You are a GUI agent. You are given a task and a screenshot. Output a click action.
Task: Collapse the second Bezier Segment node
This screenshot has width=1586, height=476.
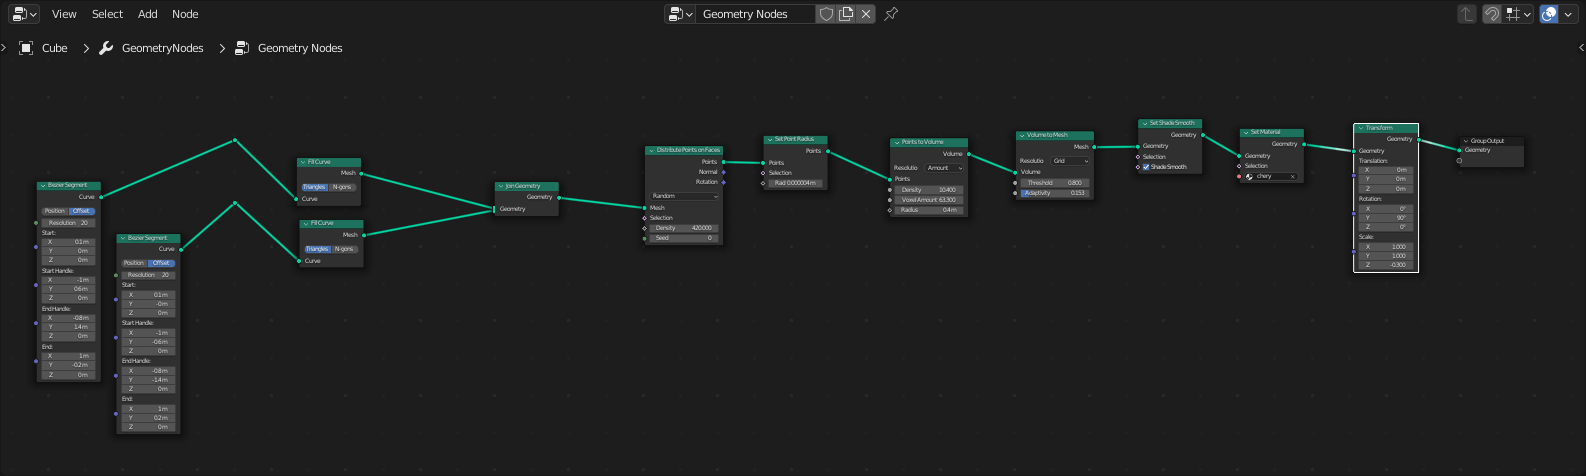coord(122,238)
